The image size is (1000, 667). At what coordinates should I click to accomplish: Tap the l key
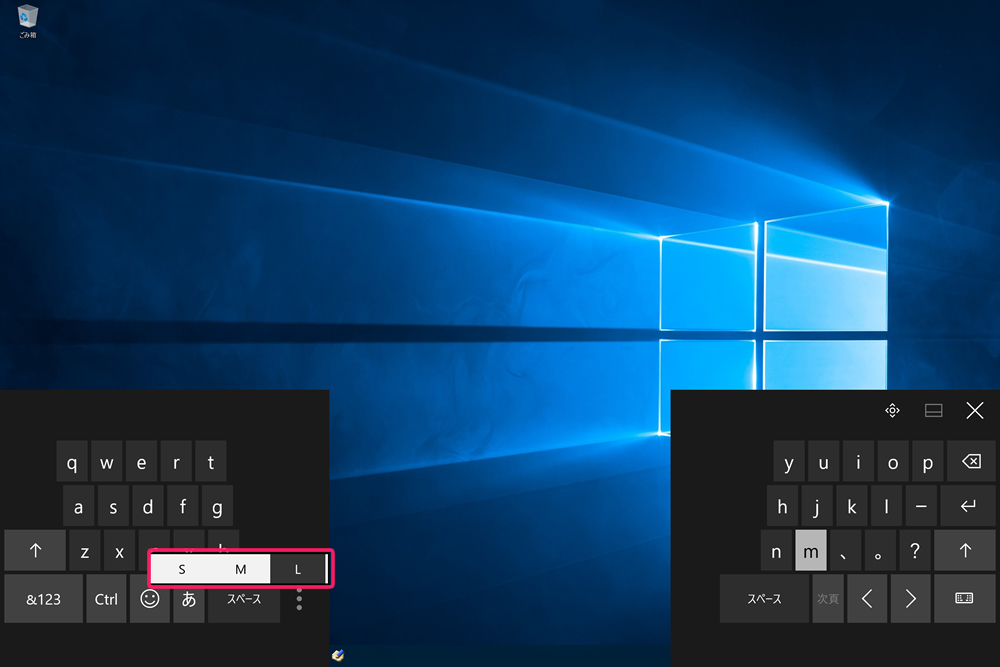(x=886, y=506)
